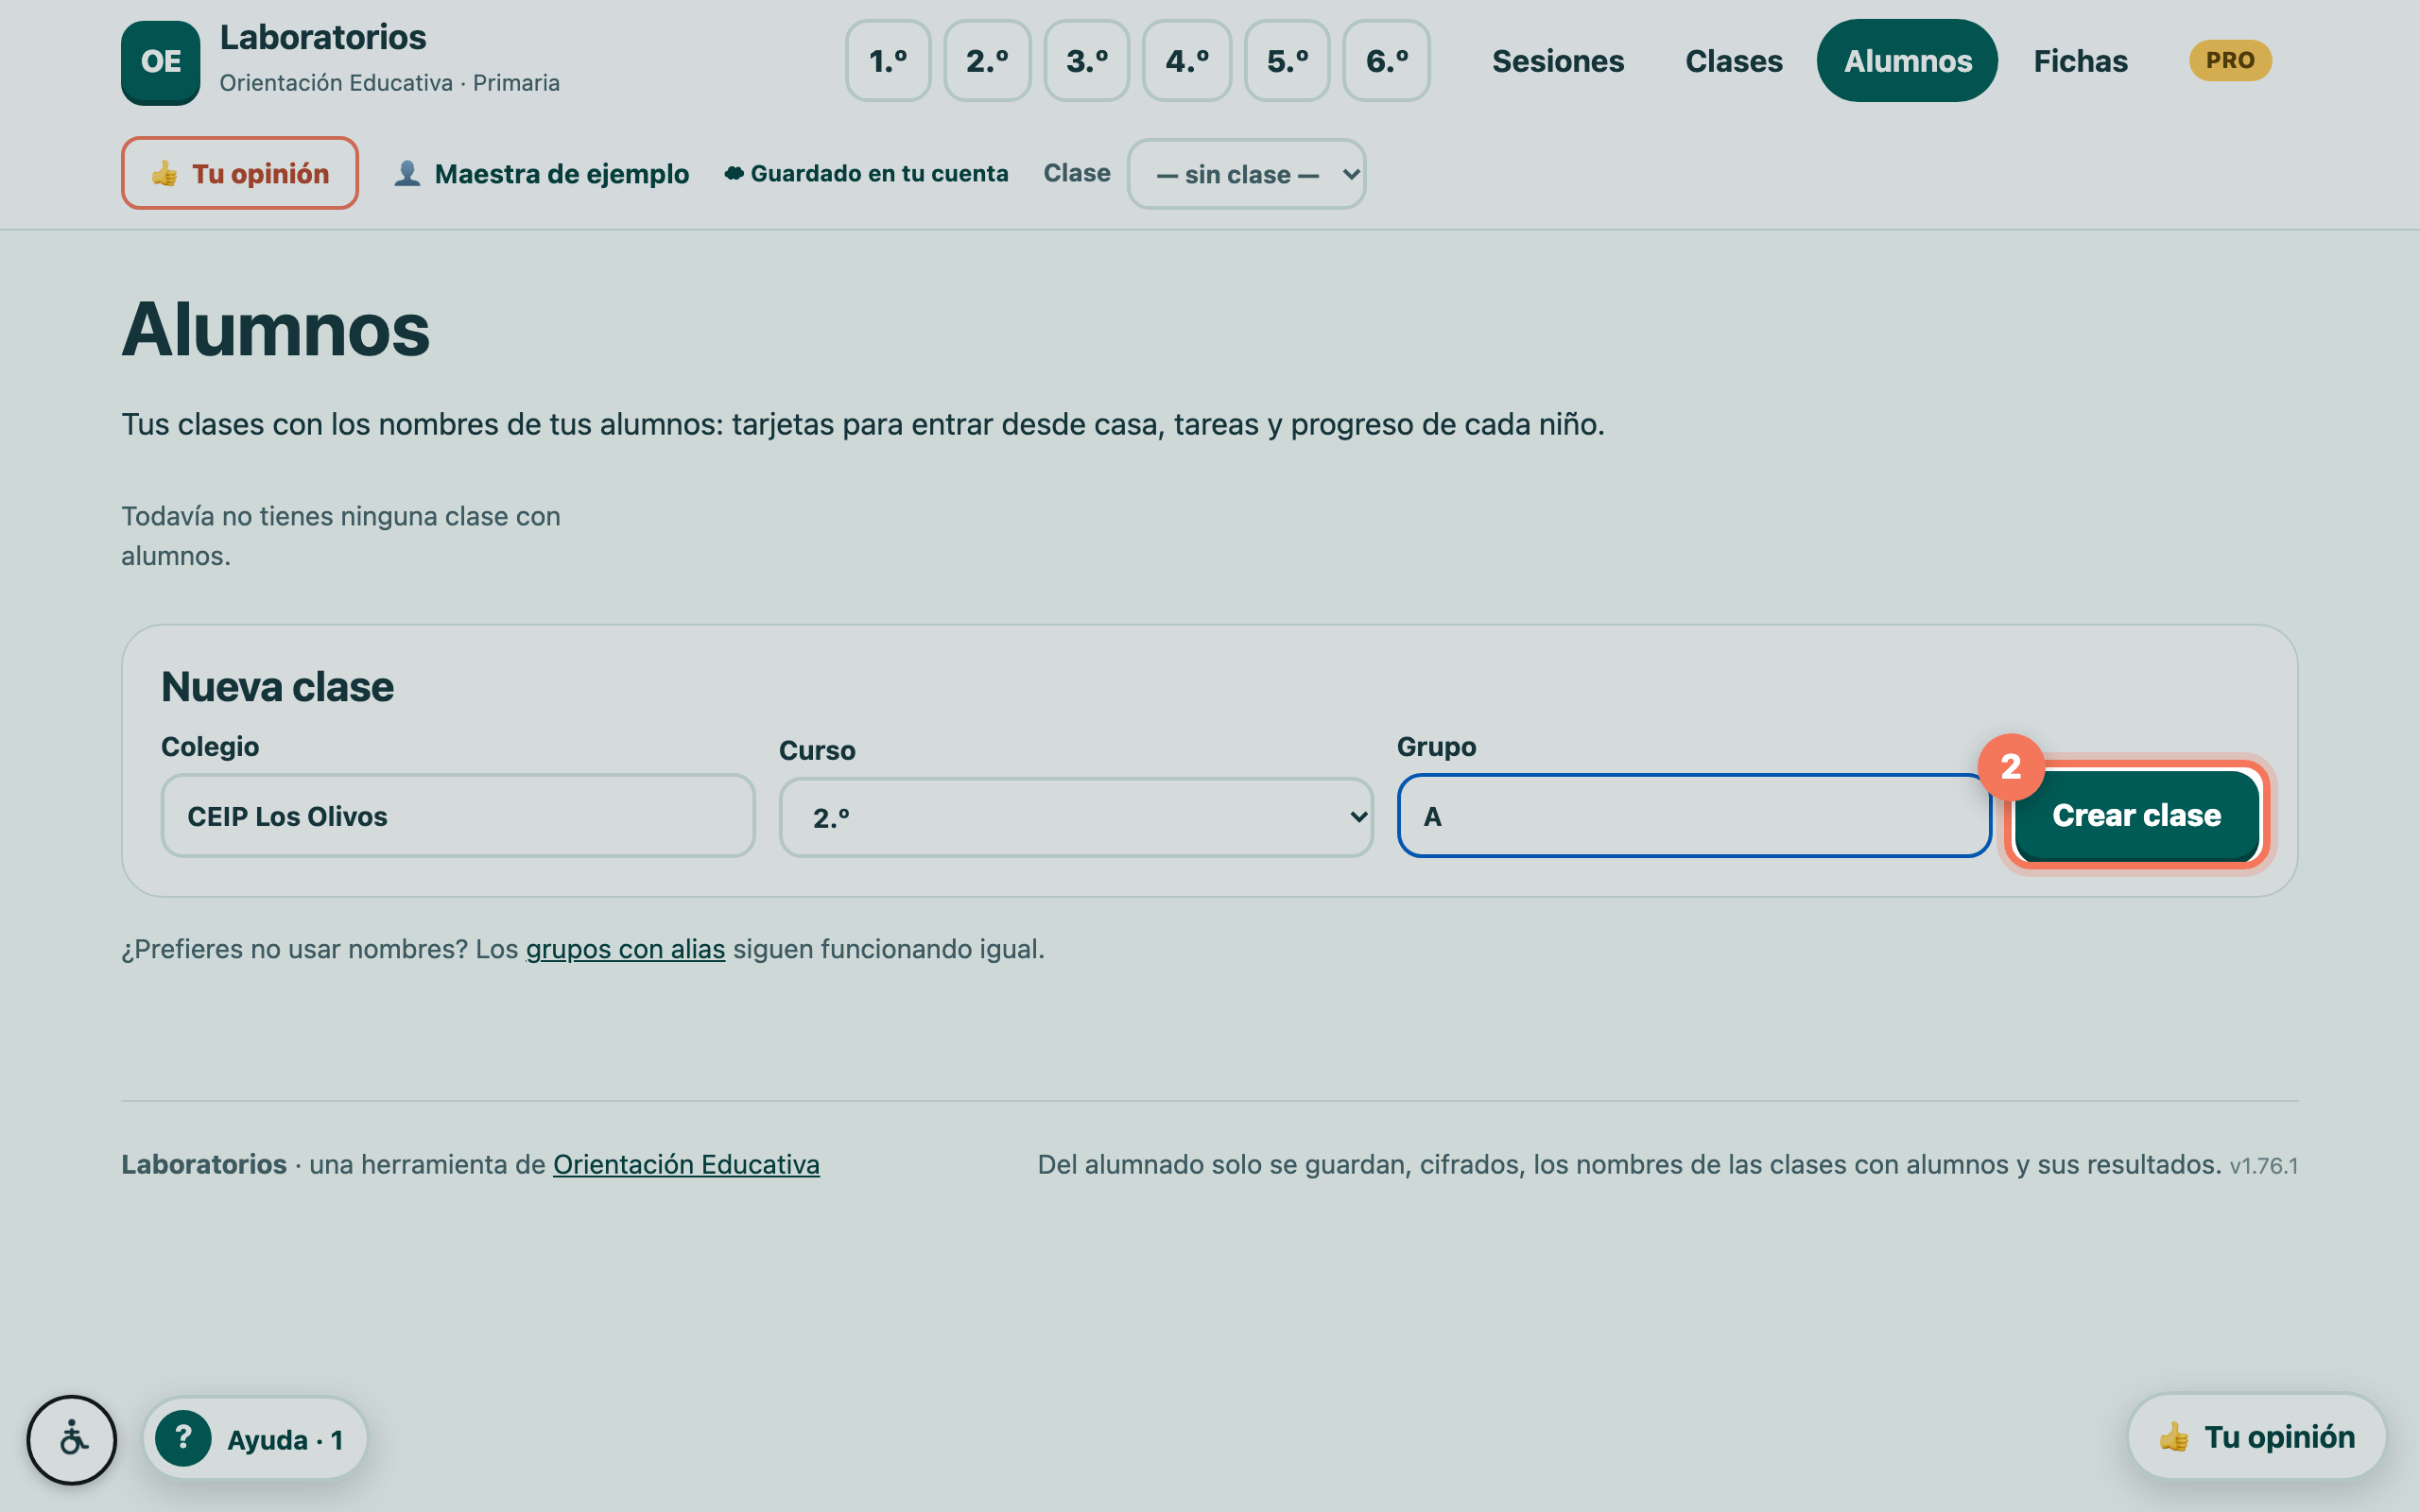Screen dimensions: 2420x1512
Task: Go to the Sesiones tab
Action: 1558,61
